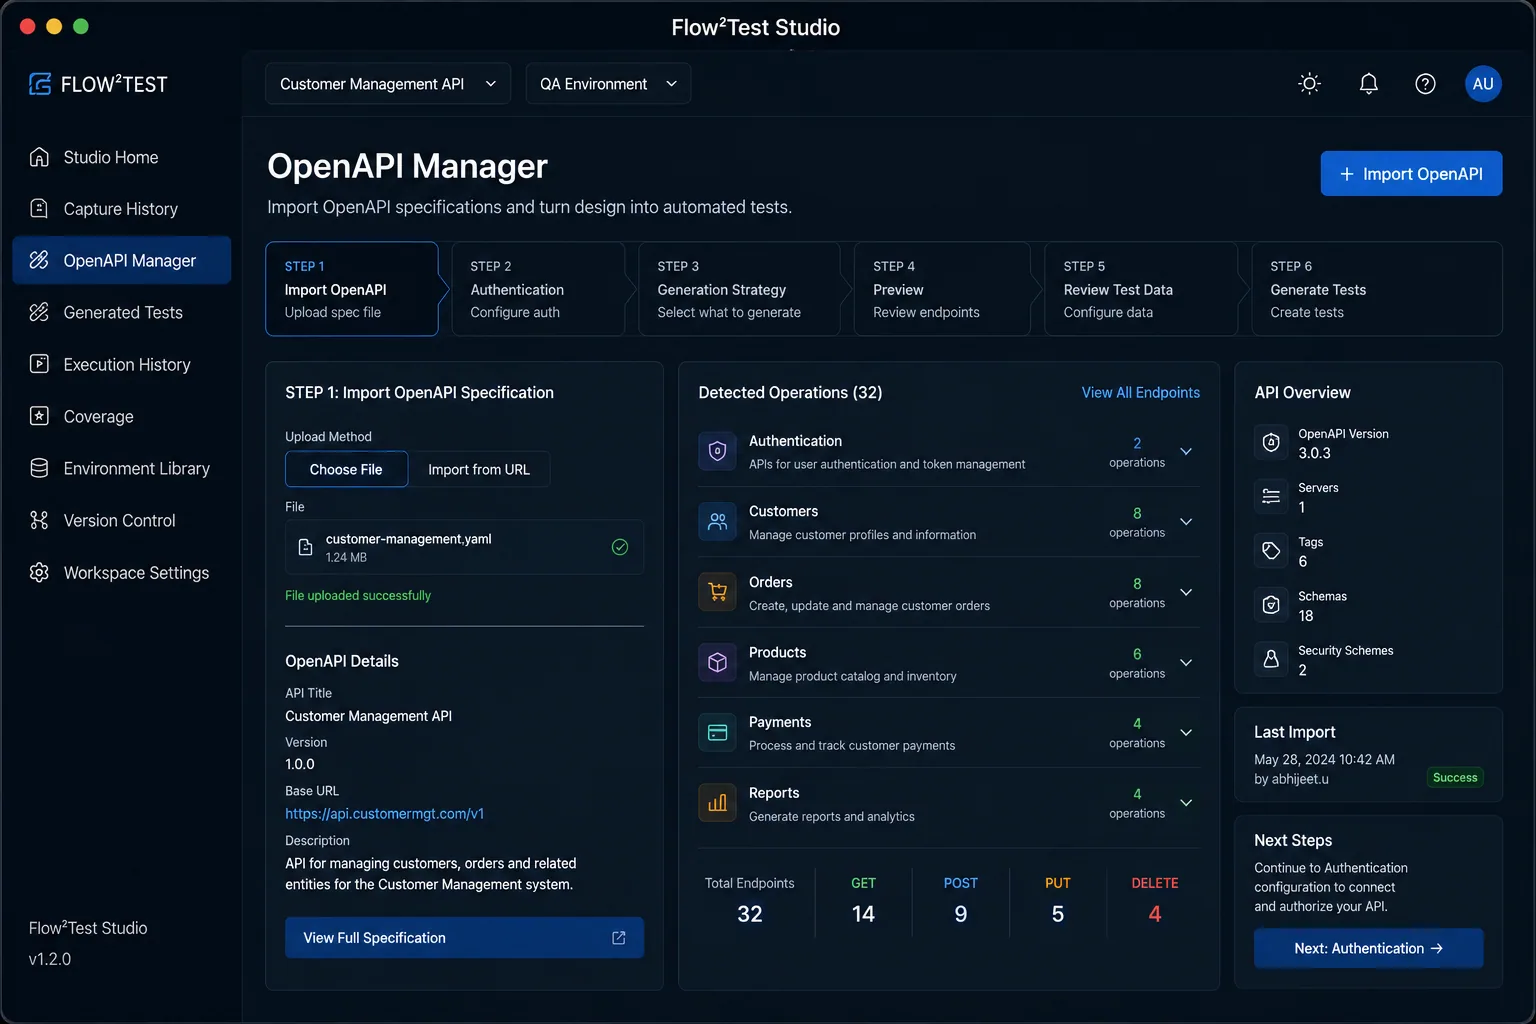Go to Step 3 Generation Strategy
Viewport: 1536px width, 1024px height.
pos(739,289)
